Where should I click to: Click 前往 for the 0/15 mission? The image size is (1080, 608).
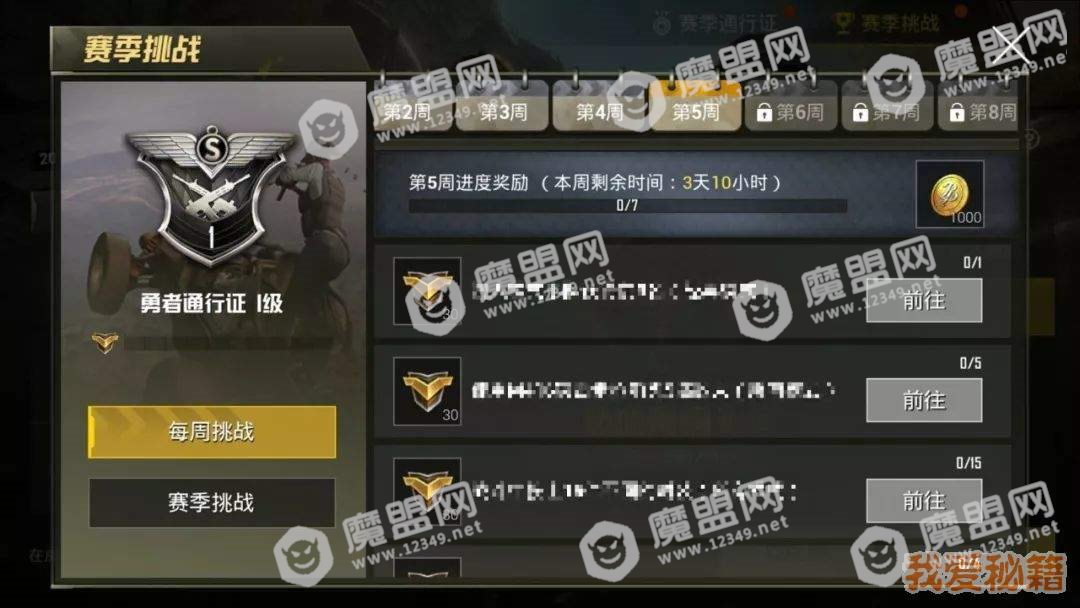[x=924, y=501]
